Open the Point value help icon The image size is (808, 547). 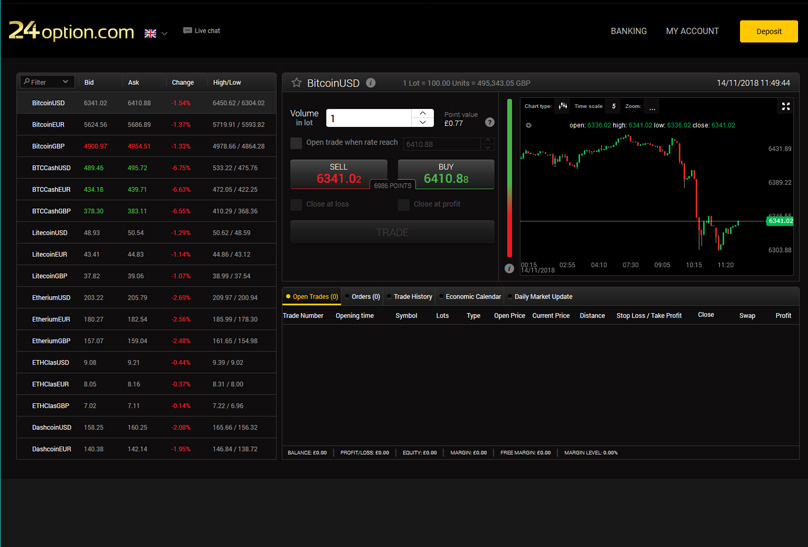pyautogui.click(x=490, y=122)
